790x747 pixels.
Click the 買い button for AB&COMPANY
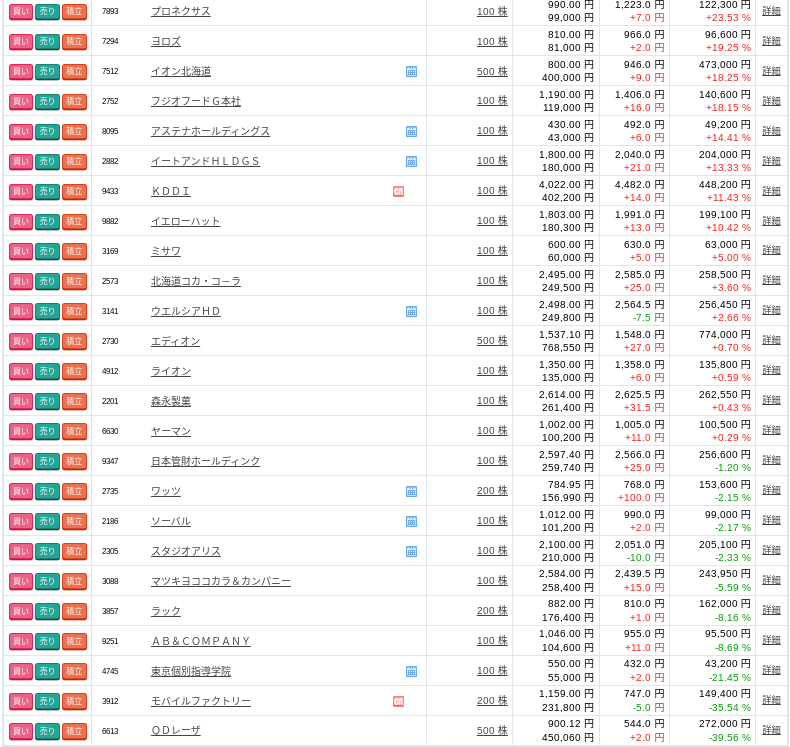(21, 641)
